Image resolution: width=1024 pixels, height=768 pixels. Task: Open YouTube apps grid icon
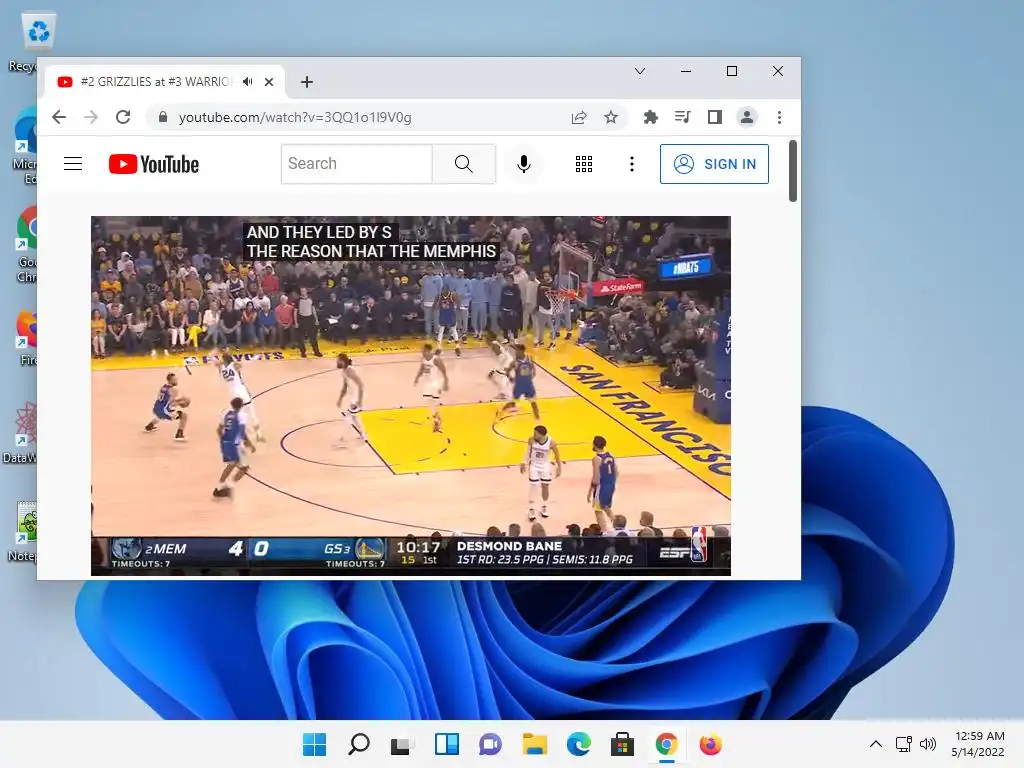(584, 164)
